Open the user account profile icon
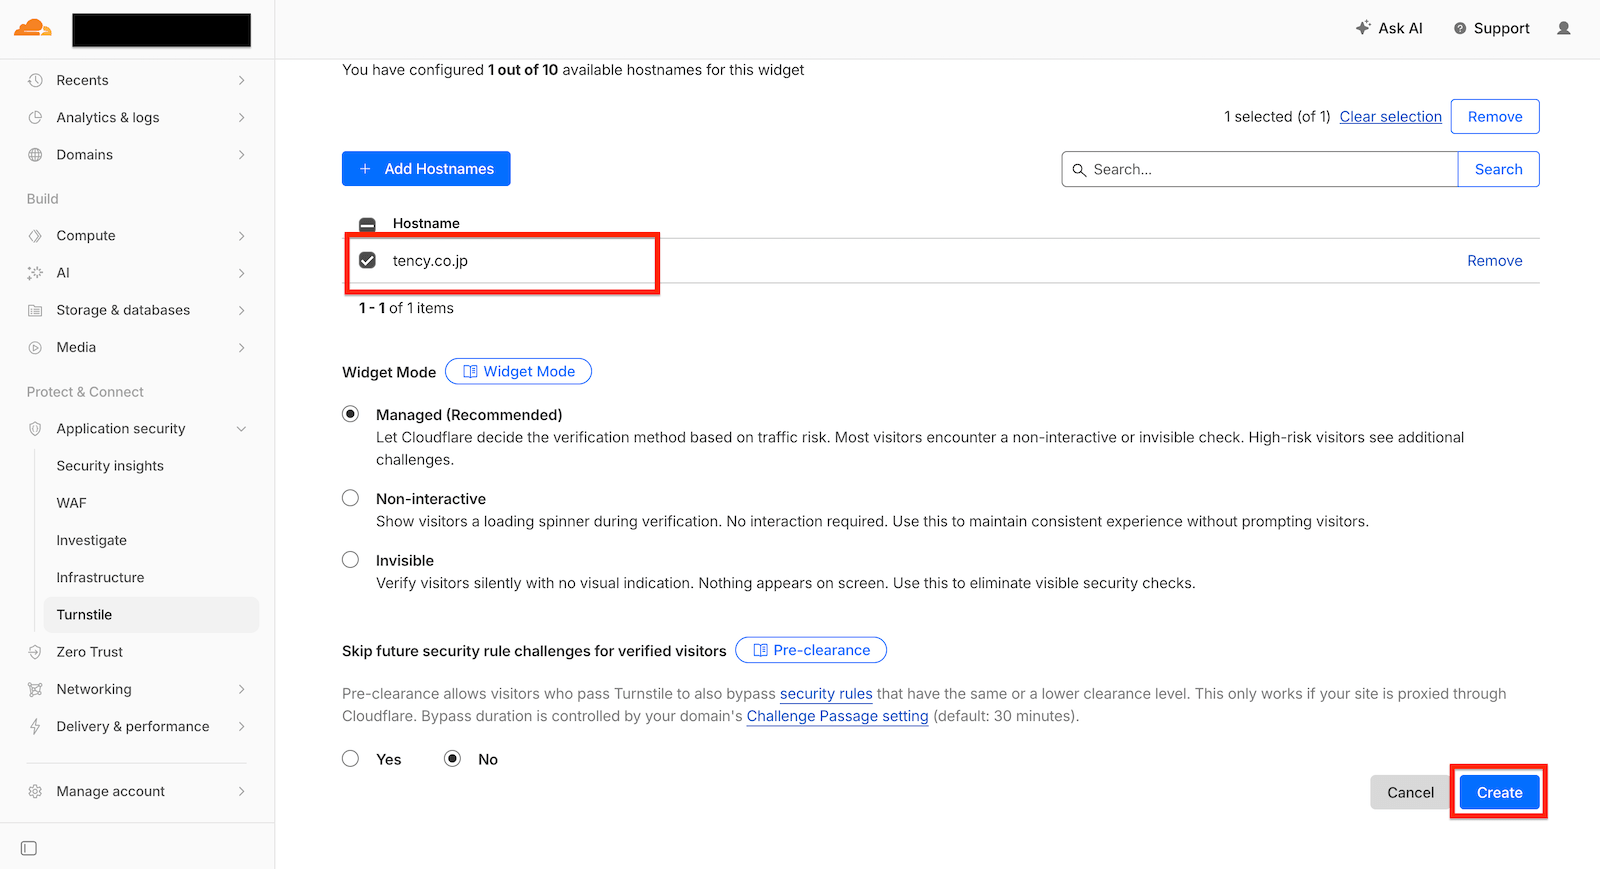This screenshot has width=1600, height=869. pyautogui.click(x=1564, y=28)
